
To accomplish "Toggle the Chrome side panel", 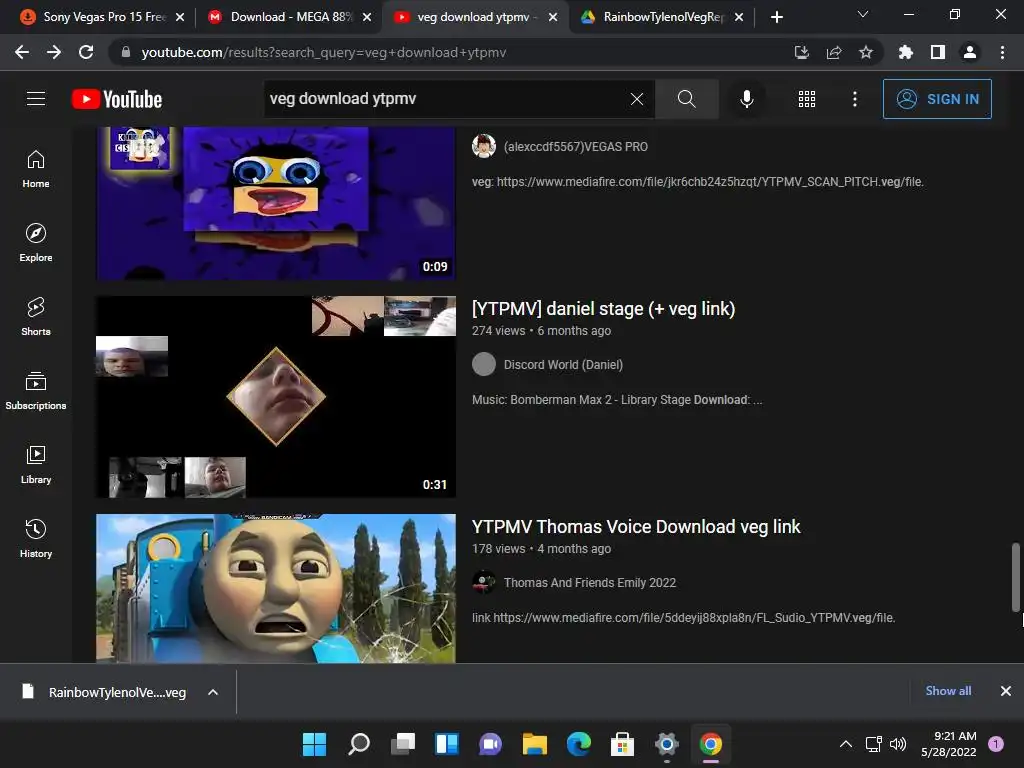I will click(938, 52).
